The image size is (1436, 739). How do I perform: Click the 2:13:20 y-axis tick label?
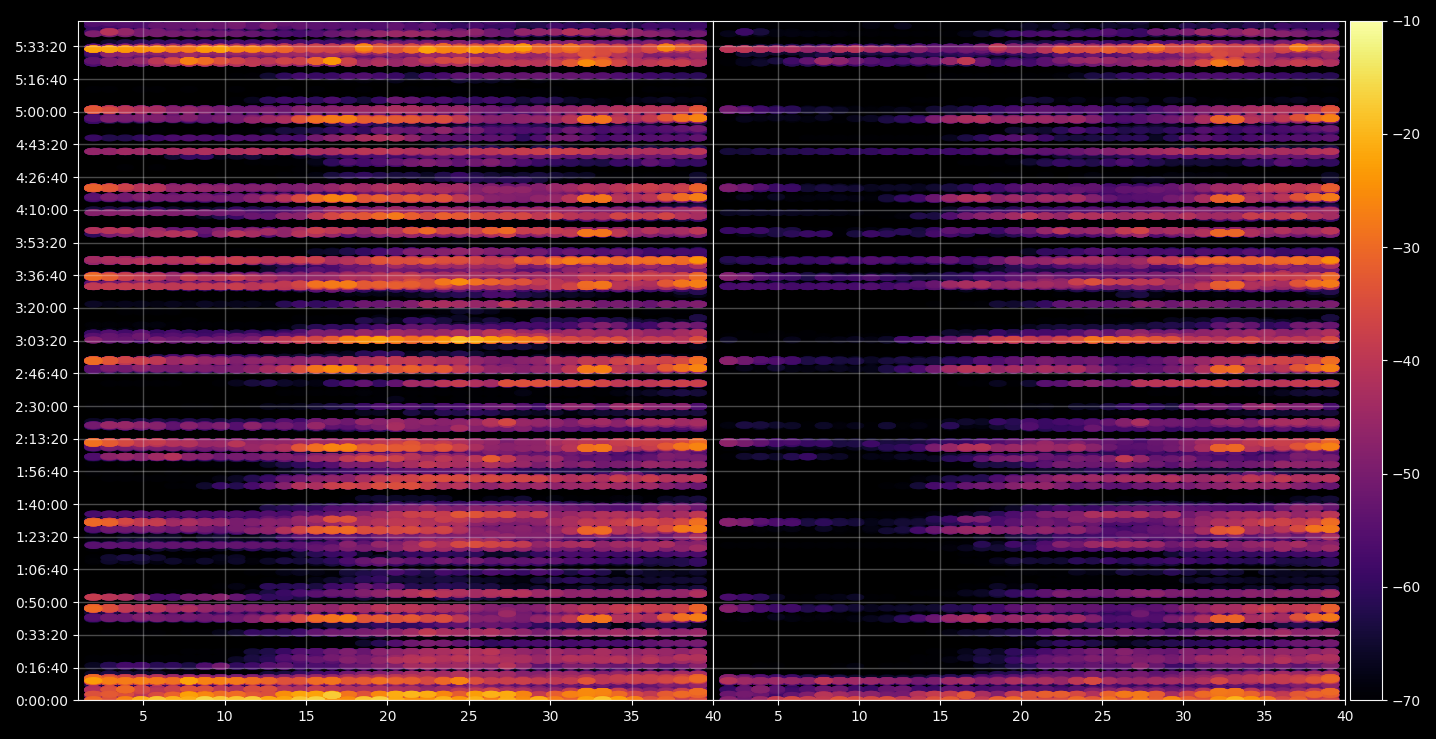(x=43, y=439)
